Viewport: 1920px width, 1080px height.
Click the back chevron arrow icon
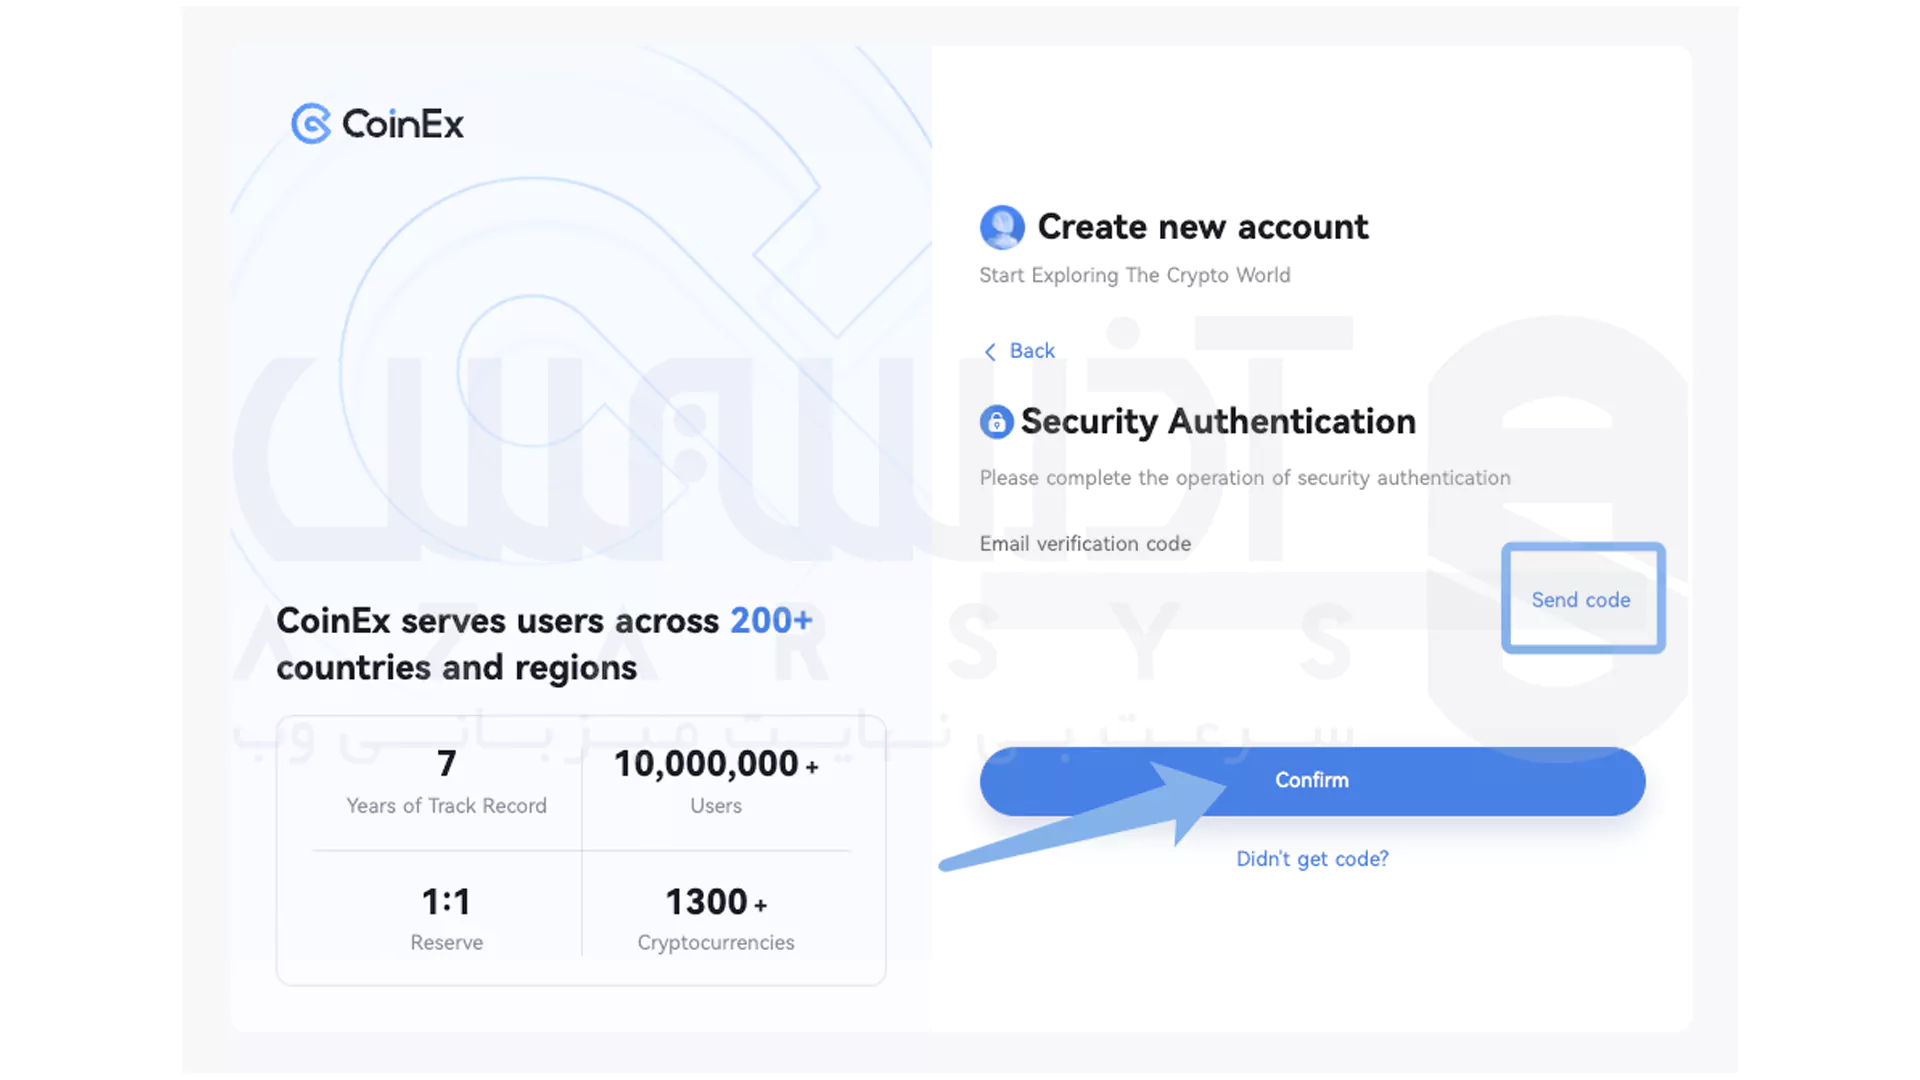(x=989, y=351)
